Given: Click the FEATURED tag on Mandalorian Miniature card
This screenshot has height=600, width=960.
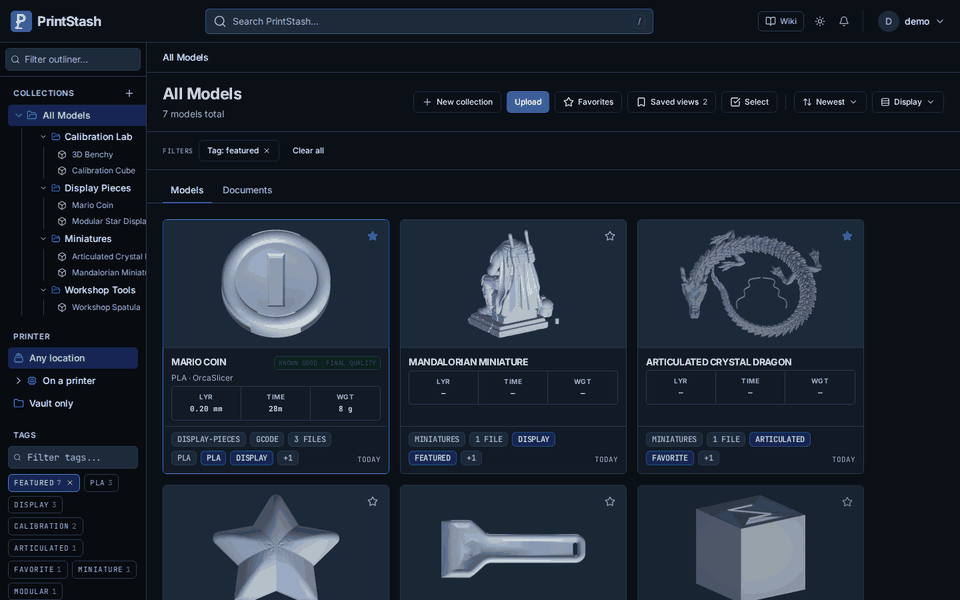Looking at the screenshot, I should [432, 458].
